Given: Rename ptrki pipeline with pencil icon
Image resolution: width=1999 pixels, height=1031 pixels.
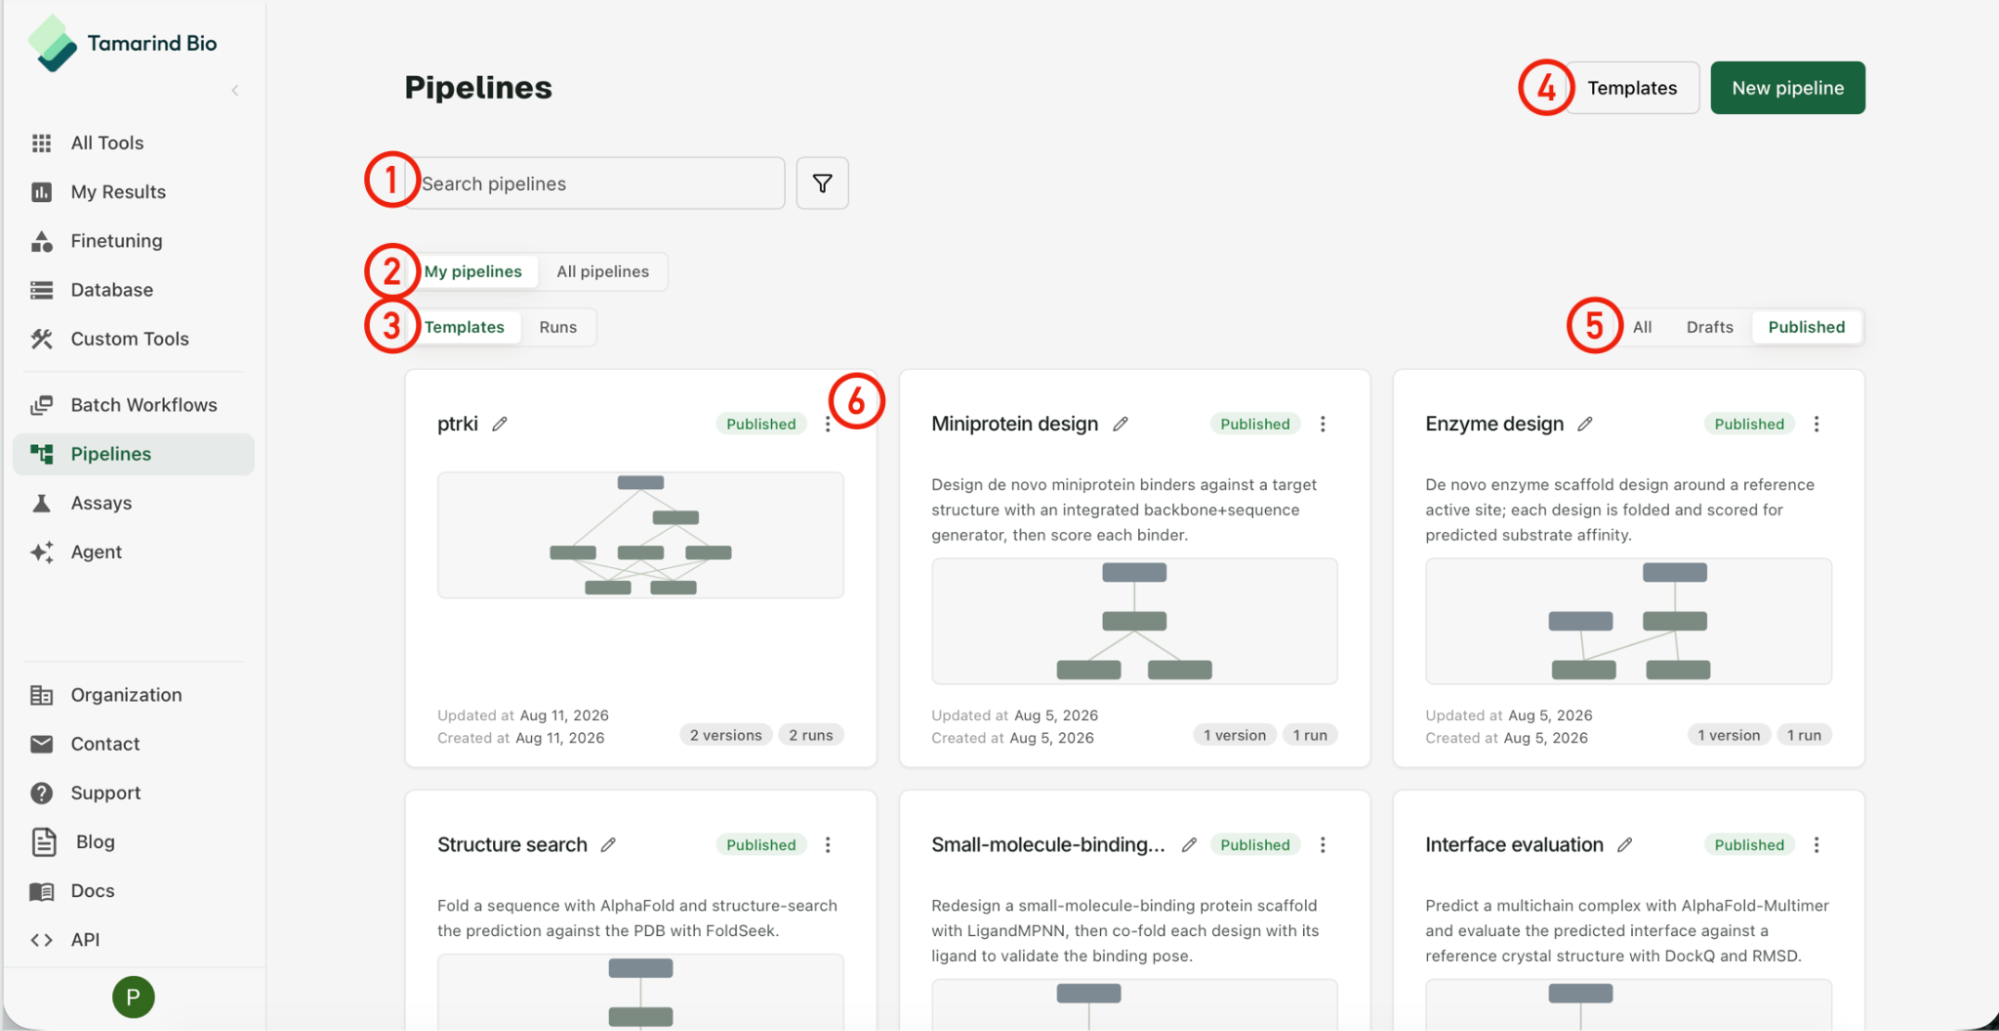Looking at the screenshot, I should click(x=500, y=424).
